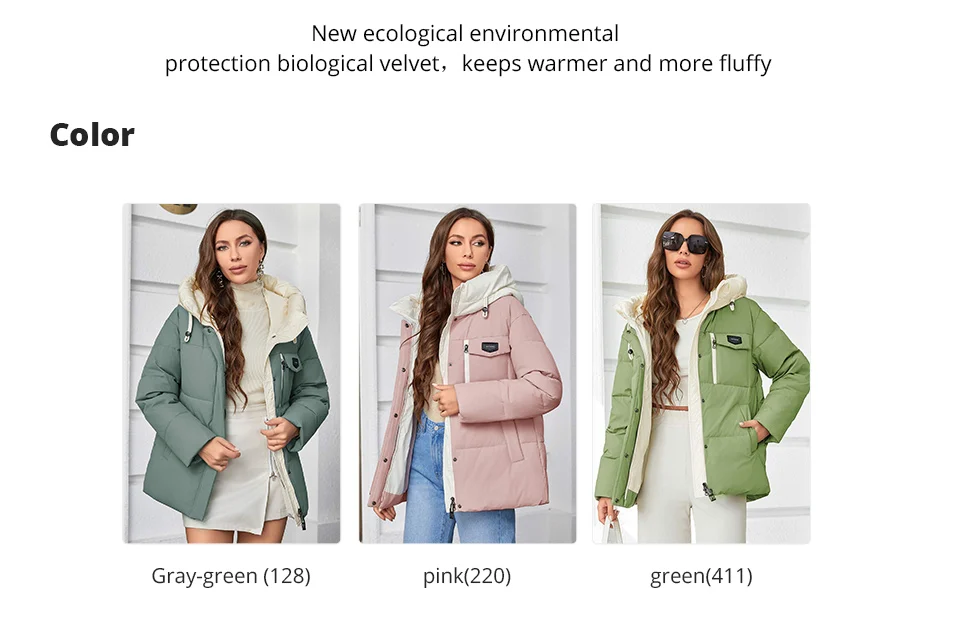
Task: Click the gold round object above gray-green model
Action: [178, 209]
